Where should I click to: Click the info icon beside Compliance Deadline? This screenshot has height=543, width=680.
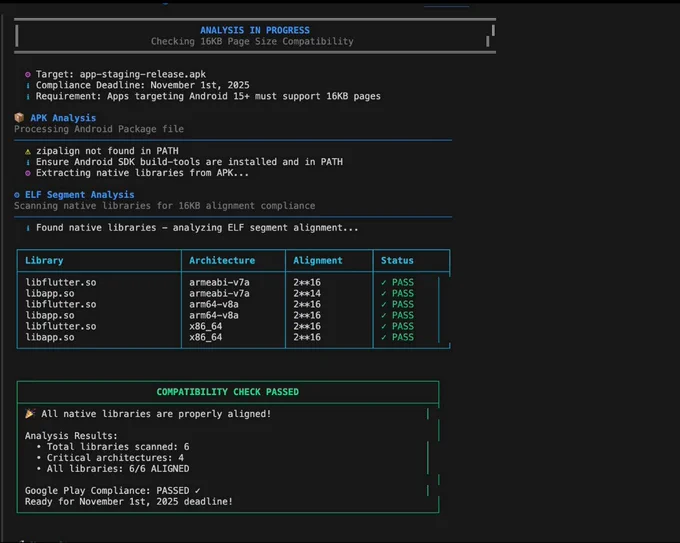28,85
